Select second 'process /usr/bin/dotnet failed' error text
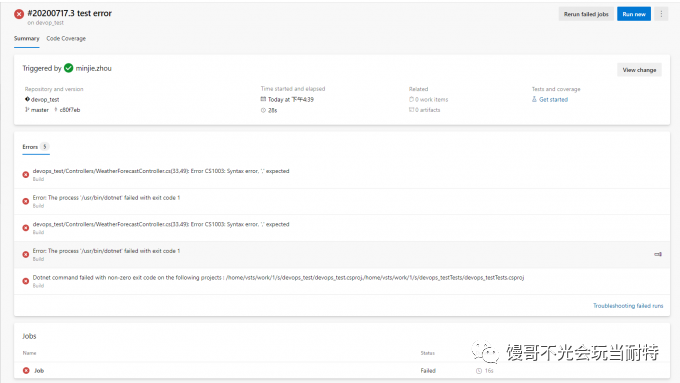The height and width of the screenshot is (383, 680). [106, 251]
